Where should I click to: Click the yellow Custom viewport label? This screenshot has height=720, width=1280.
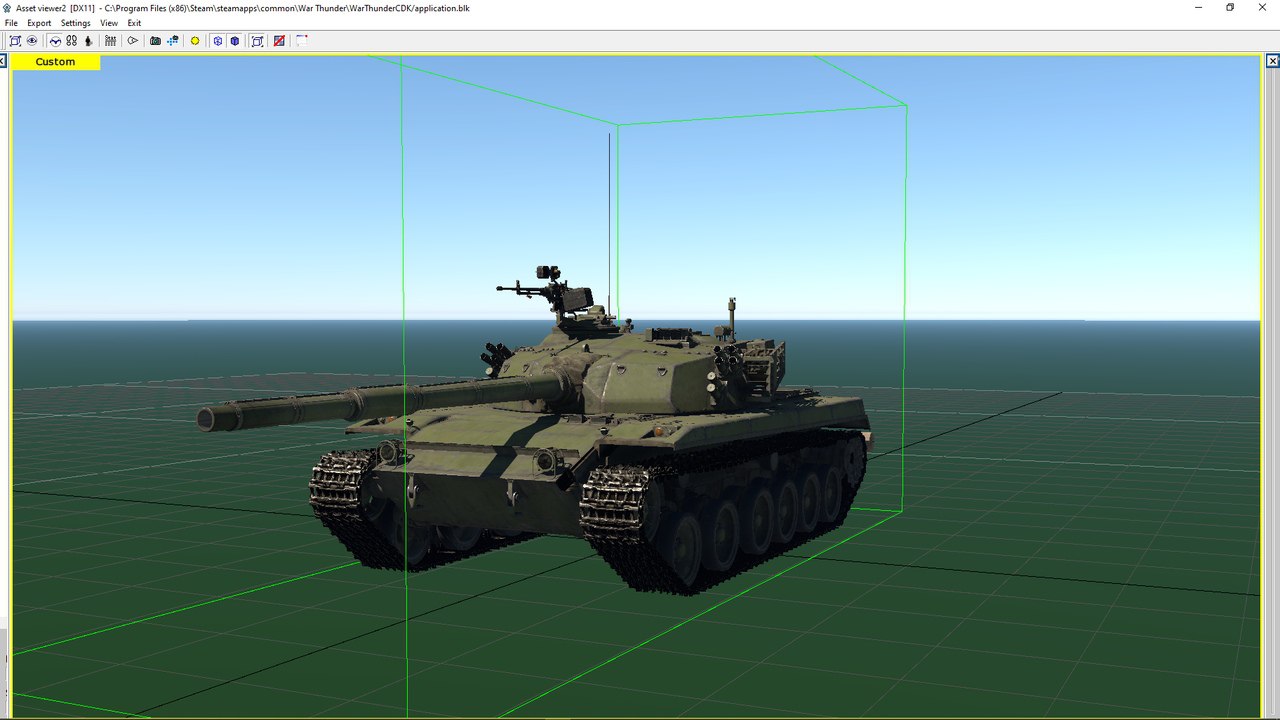coord(55,62)
